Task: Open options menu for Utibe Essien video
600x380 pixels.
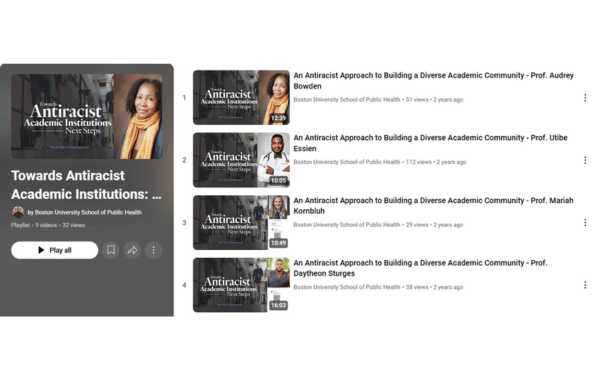Action: pyautogui.click(x=585, y=160)
